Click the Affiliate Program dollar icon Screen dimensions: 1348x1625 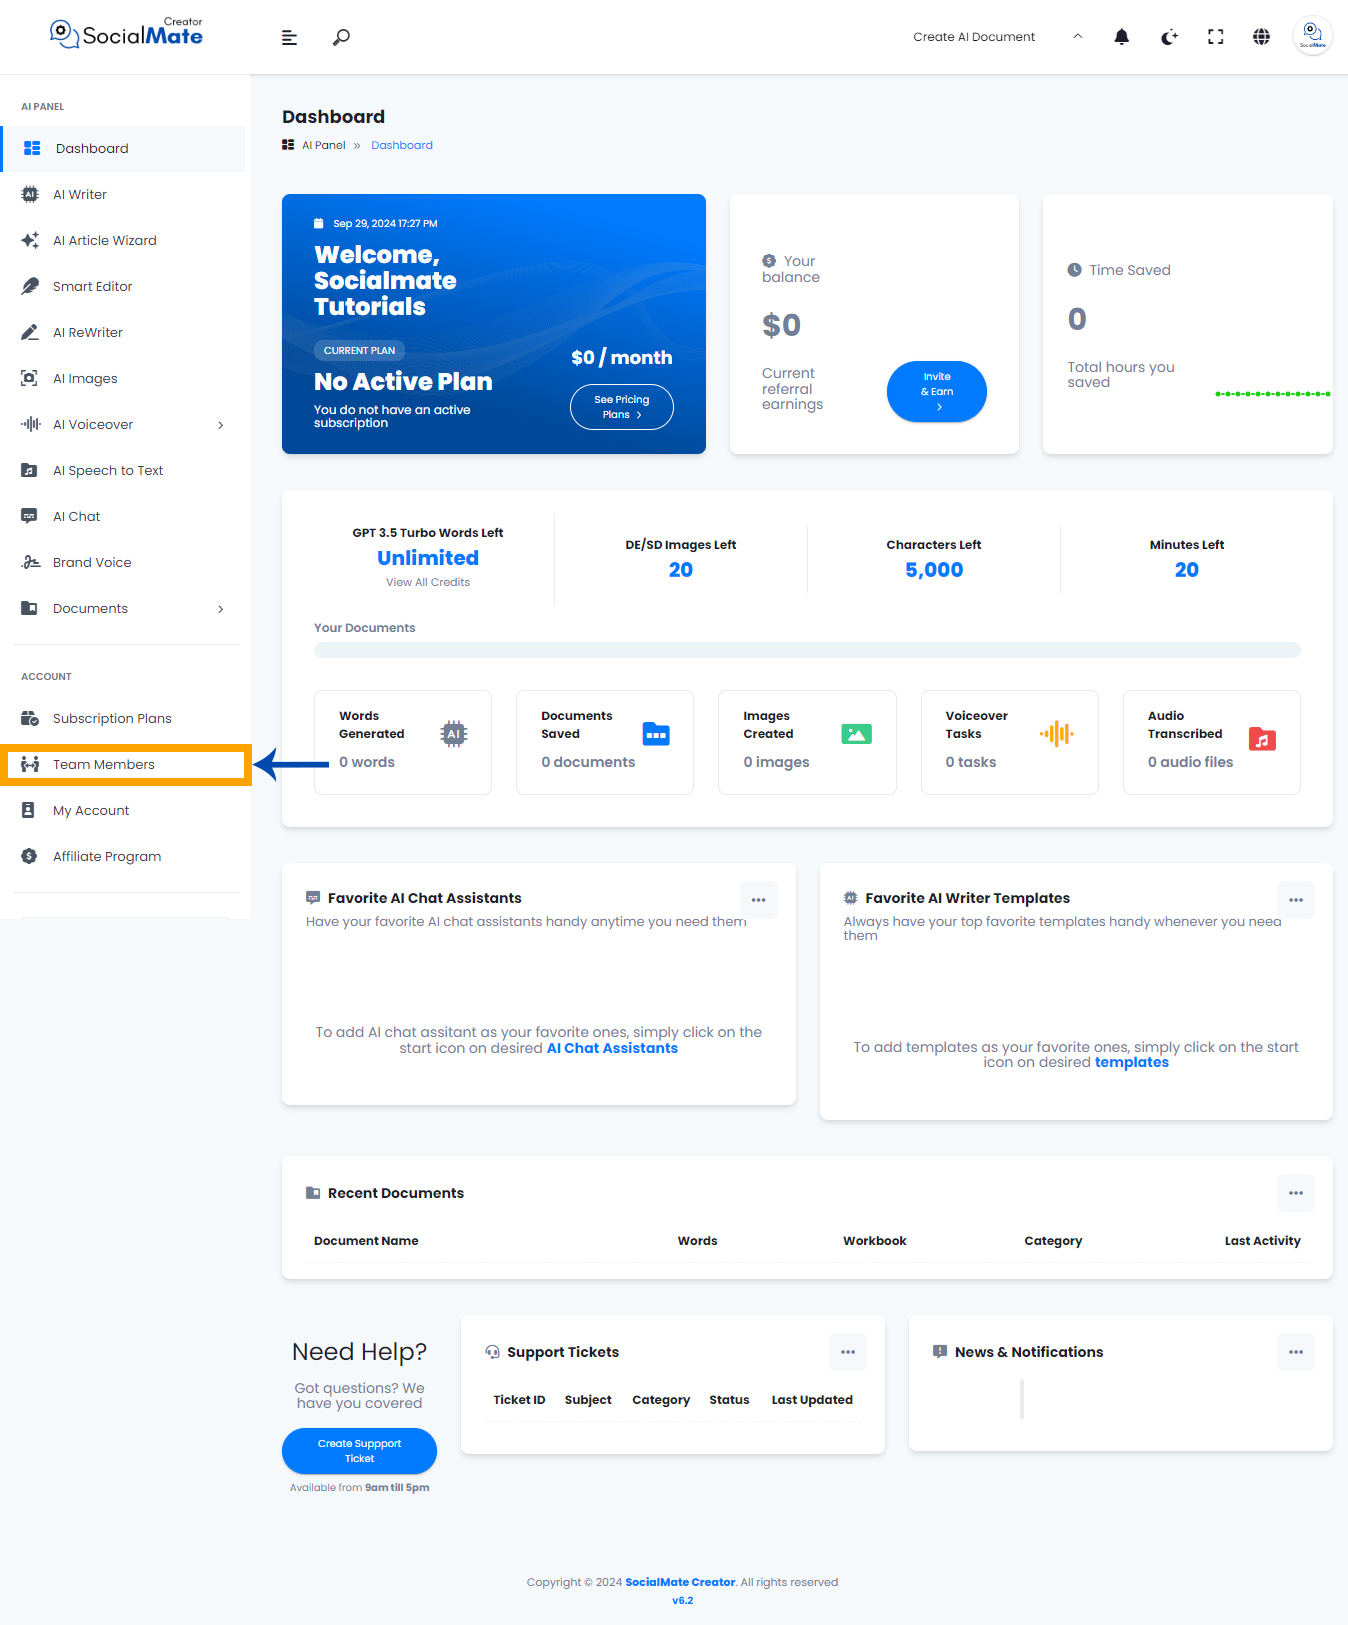coord(30,856)
